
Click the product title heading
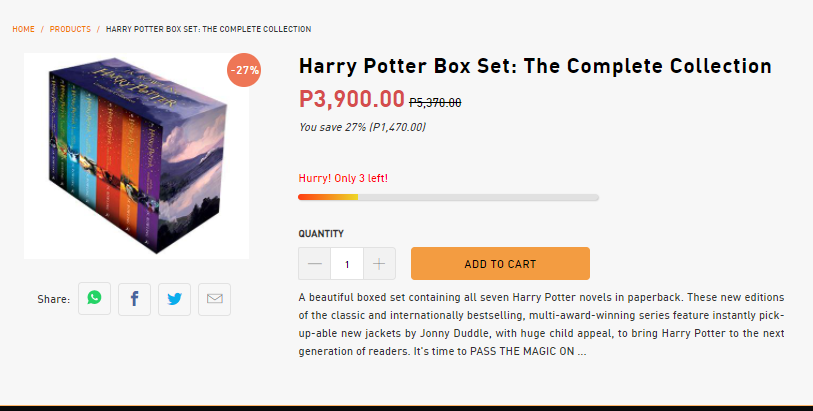[x=535, y=66]
